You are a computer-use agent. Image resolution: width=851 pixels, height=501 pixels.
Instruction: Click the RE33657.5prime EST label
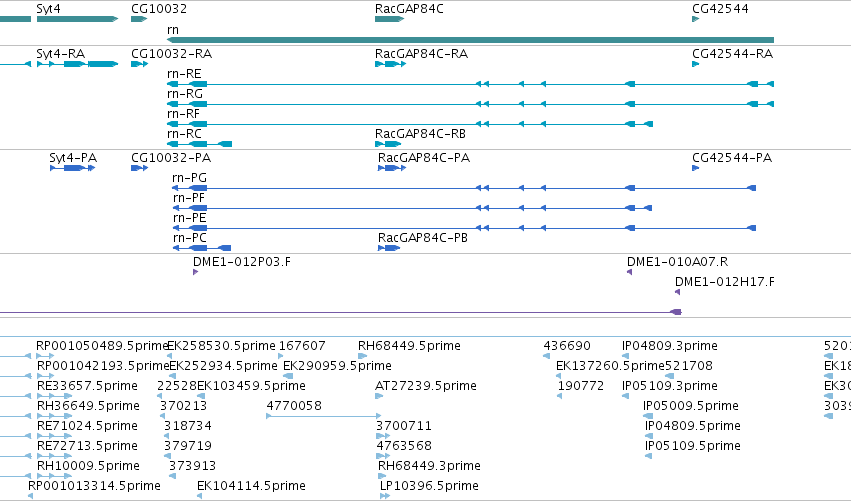pyautogui.click(x=87, y=386)
